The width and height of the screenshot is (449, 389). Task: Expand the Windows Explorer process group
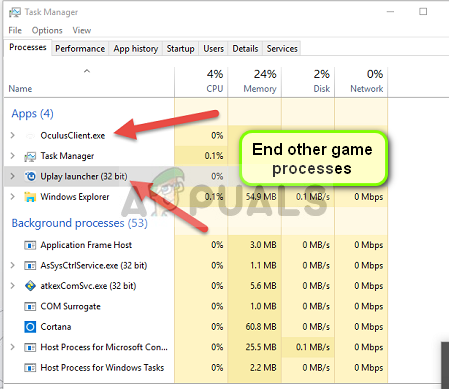pyautogui.click(x=13, y=197)
